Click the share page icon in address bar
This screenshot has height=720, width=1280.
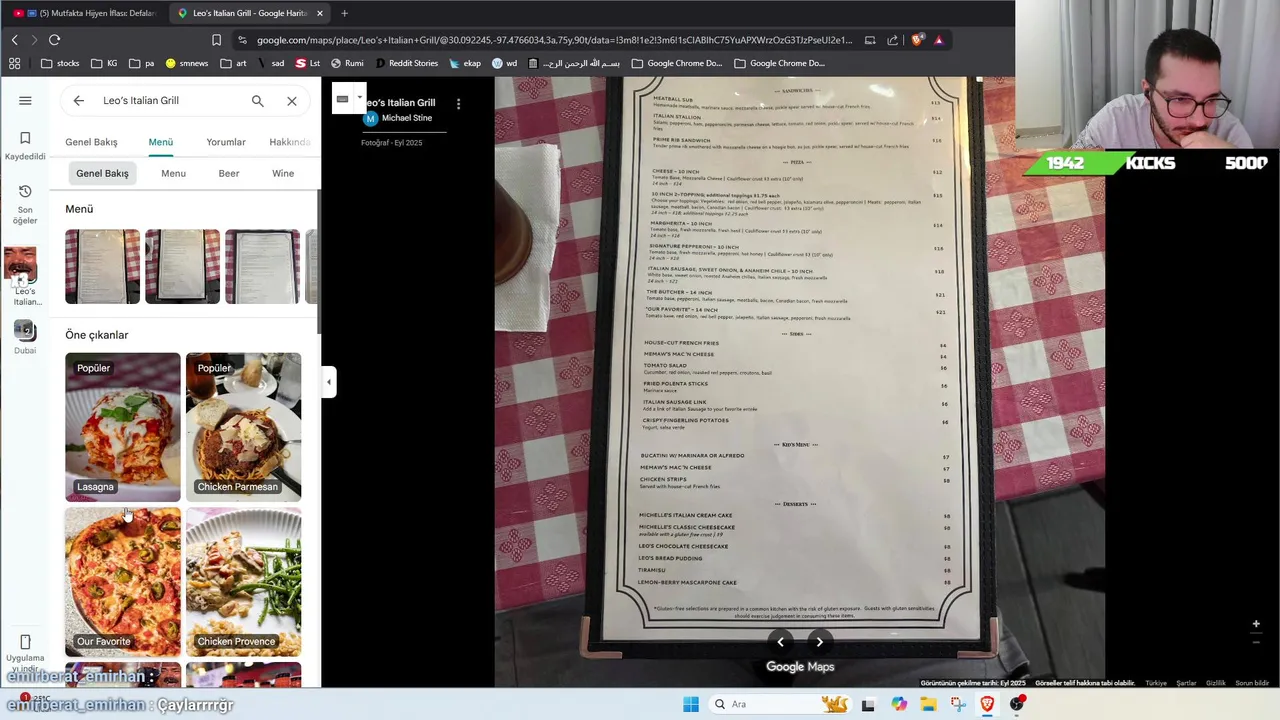click(892, 40)
